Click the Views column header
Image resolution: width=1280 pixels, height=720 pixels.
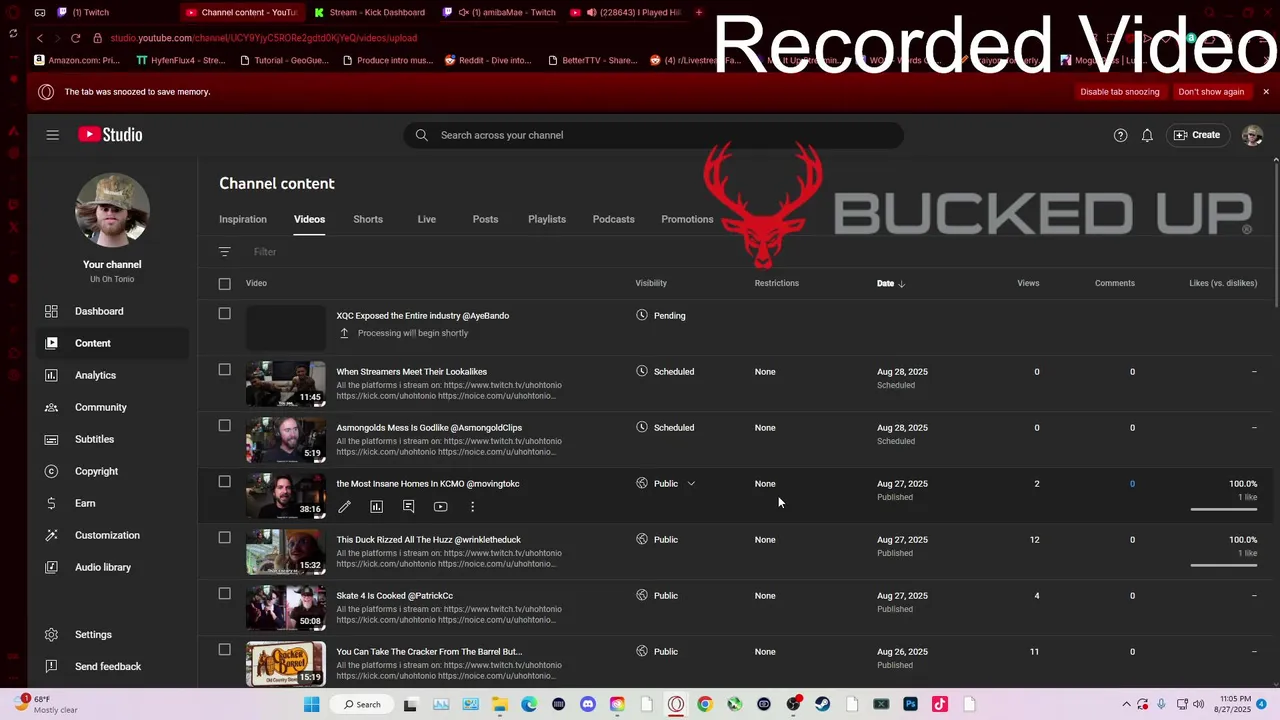tap(1028, 283)
